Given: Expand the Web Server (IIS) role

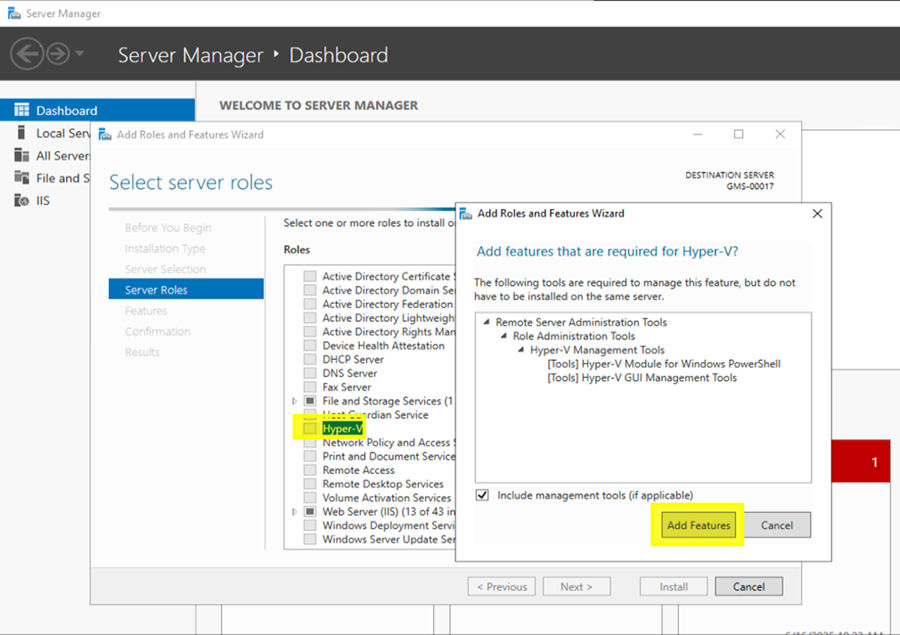Looking at the screenshot, I should [x=294, y=511].
